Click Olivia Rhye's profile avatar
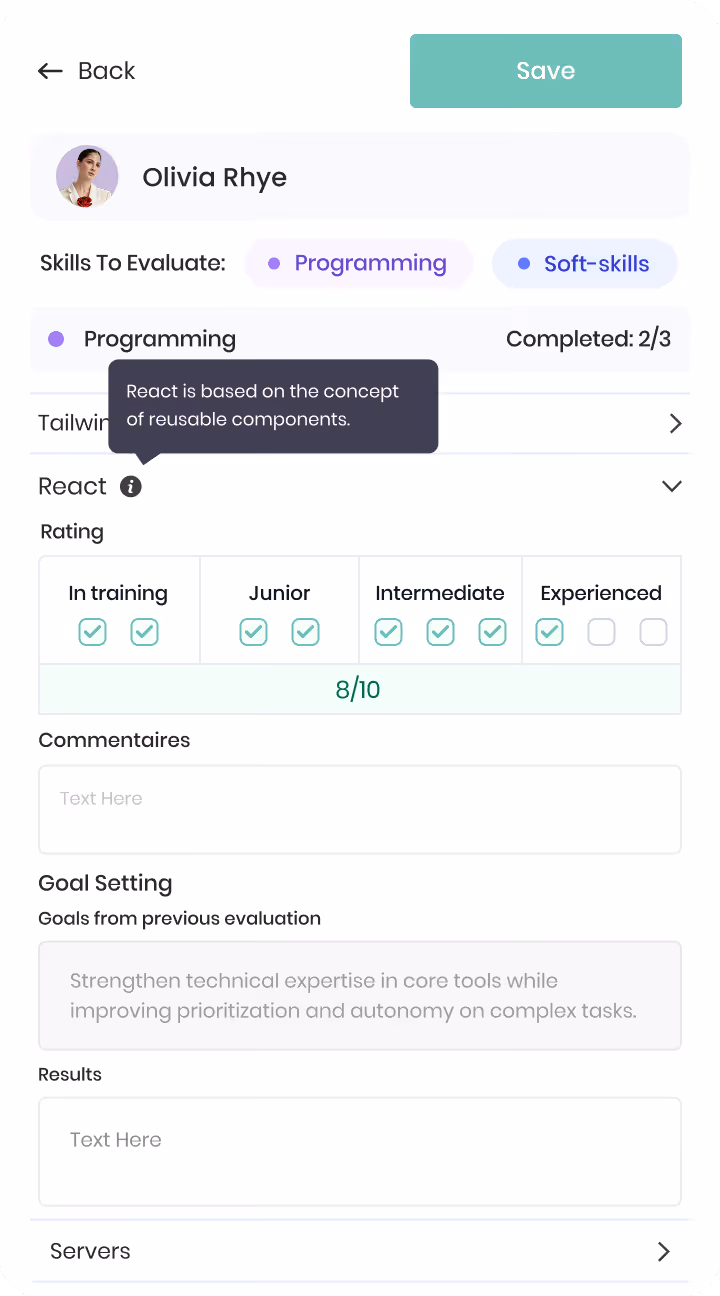The width and height of the screenshot is (720, 1296). [x=87, y=177]
